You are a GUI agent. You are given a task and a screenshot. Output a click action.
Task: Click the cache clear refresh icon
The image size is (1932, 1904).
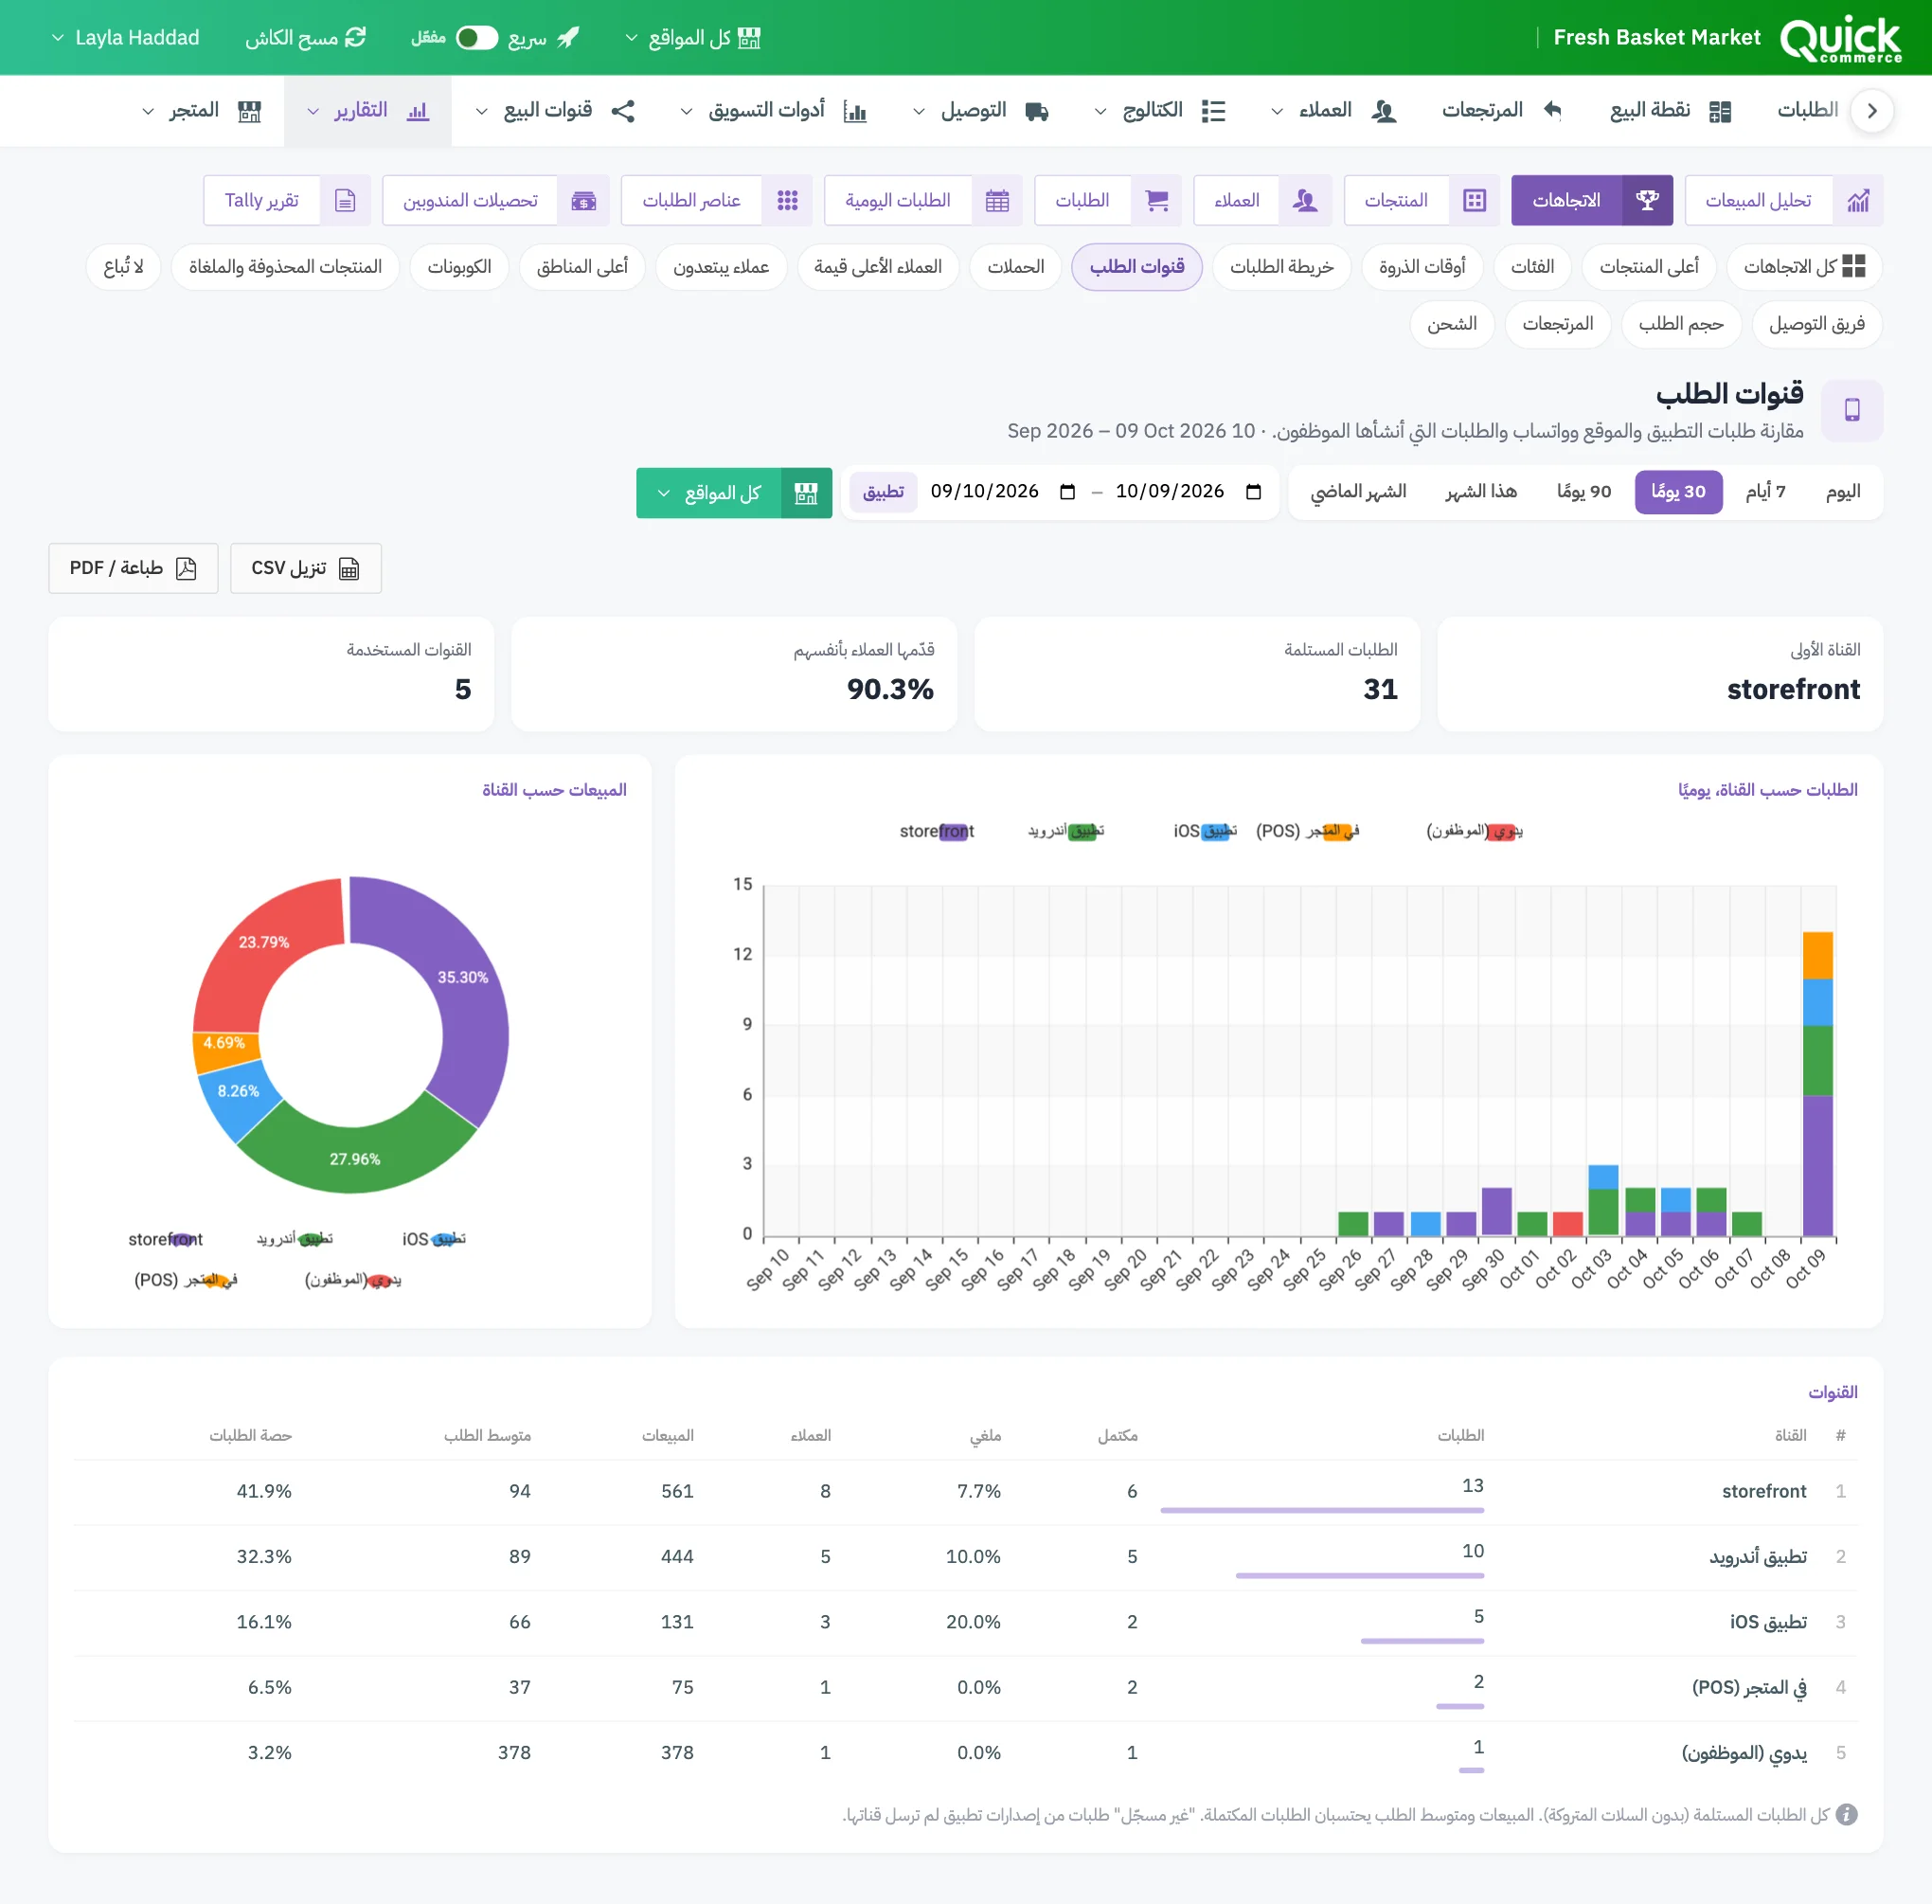pyautogui.click(x=356, y=38)
